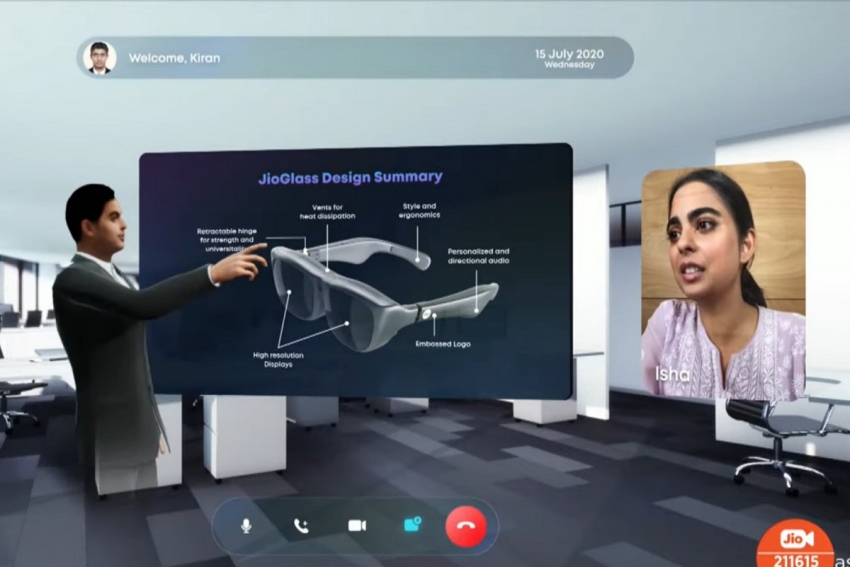Click 'Retractable hinge for strength' label

tap(227, 240)
